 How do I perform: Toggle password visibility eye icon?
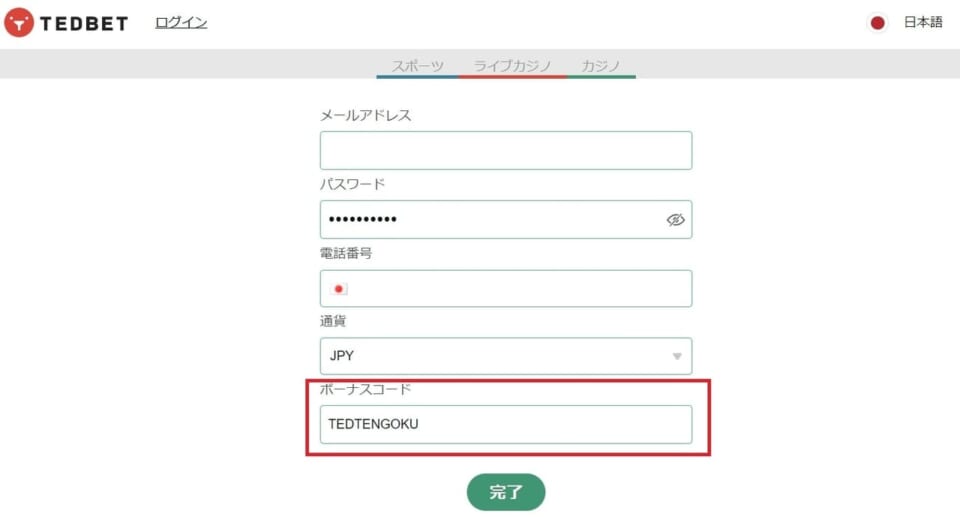click(675, 219)
